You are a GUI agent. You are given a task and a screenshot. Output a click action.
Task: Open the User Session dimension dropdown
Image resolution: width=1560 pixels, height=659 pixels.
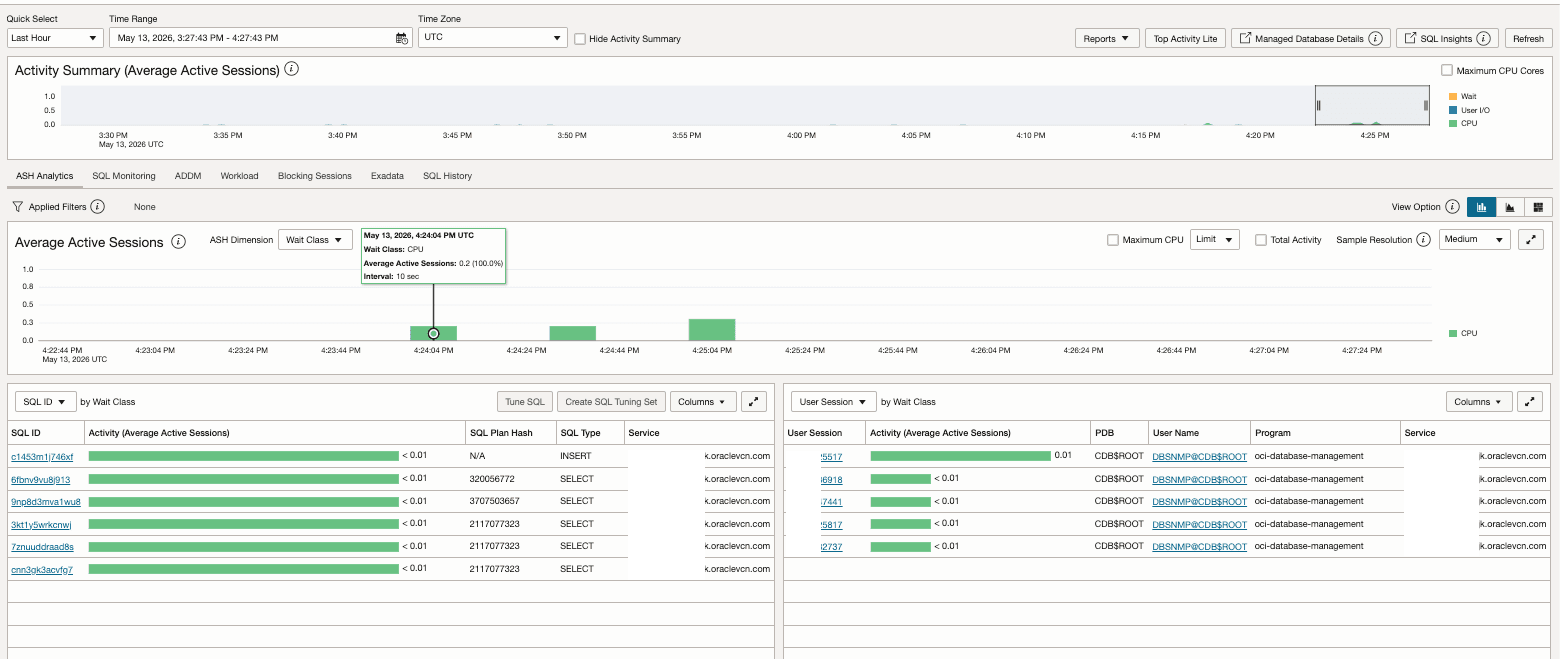coord(834,401)
